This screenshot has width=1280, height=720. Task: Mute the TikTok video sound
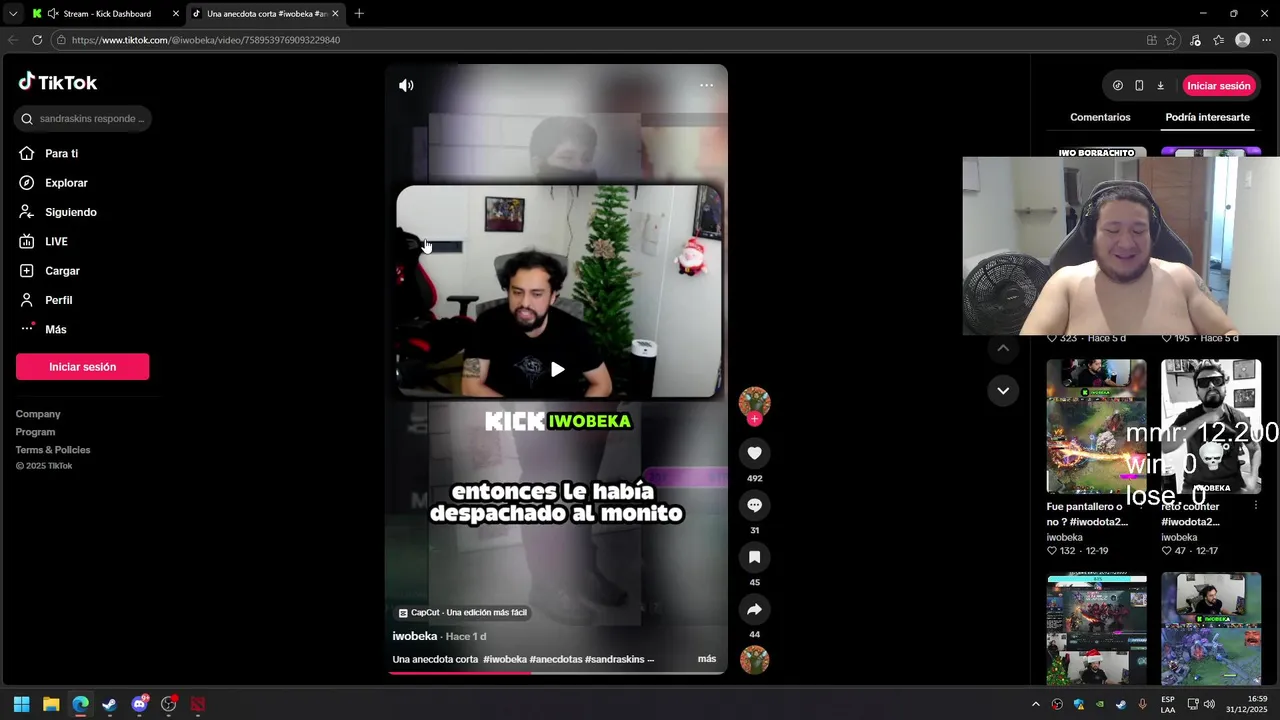point(406,86)
